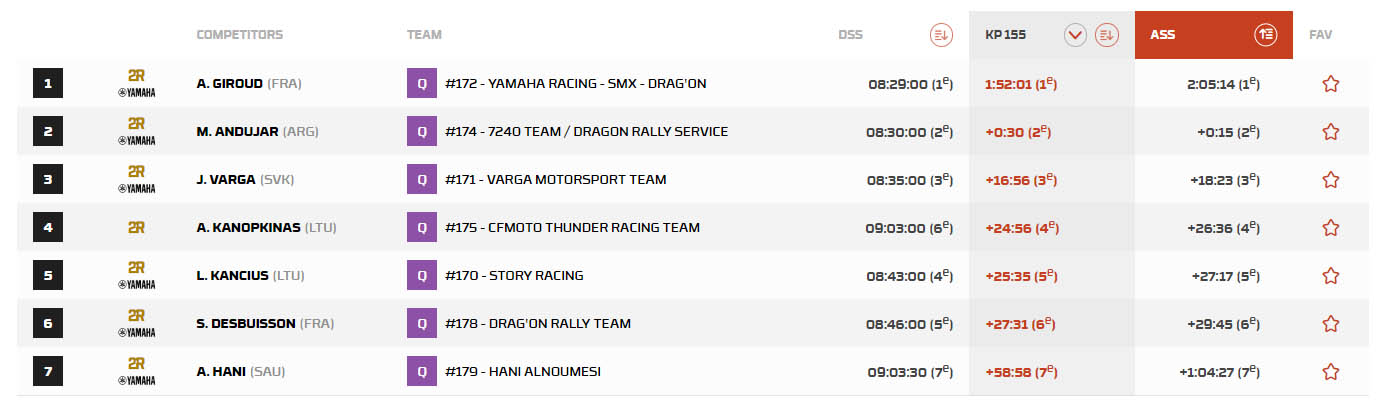Toggle favorite star for M. Andujar
Screen dimensions: 1378x406
click(x=1330, y=132)
